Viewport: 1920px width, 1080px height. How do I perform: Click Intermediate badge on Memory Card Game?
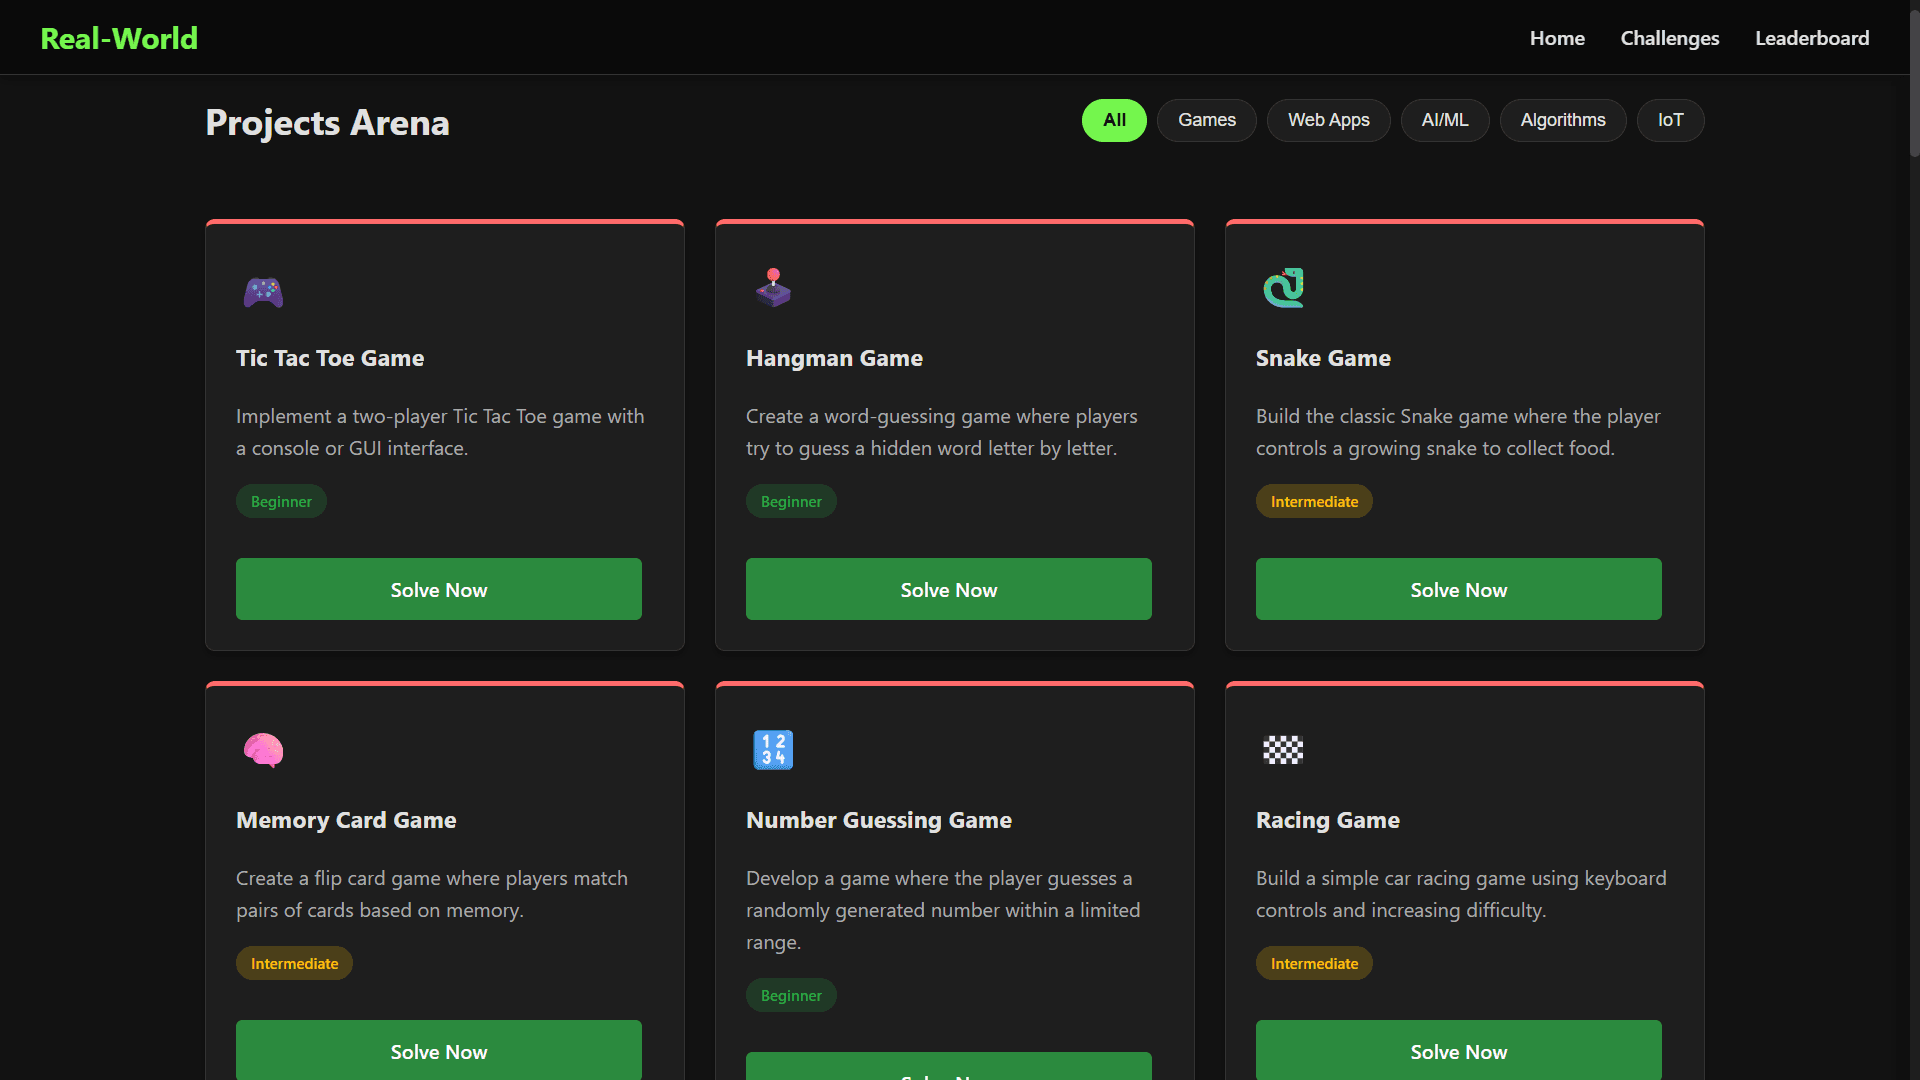pos(294,963)
